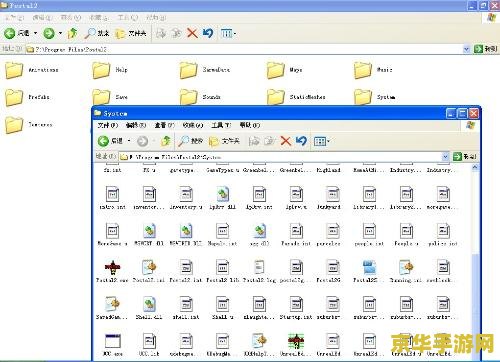Toggle Folders button in Postal2 window toolbar
This screenshot has height=362, width=500.
coord(131,33)
